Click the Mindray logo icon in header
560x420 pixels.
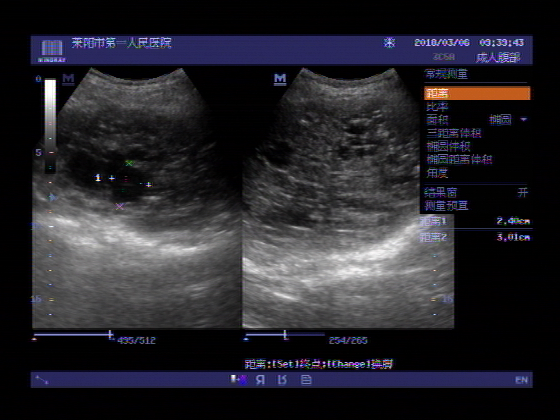click(x=52, y=51)
